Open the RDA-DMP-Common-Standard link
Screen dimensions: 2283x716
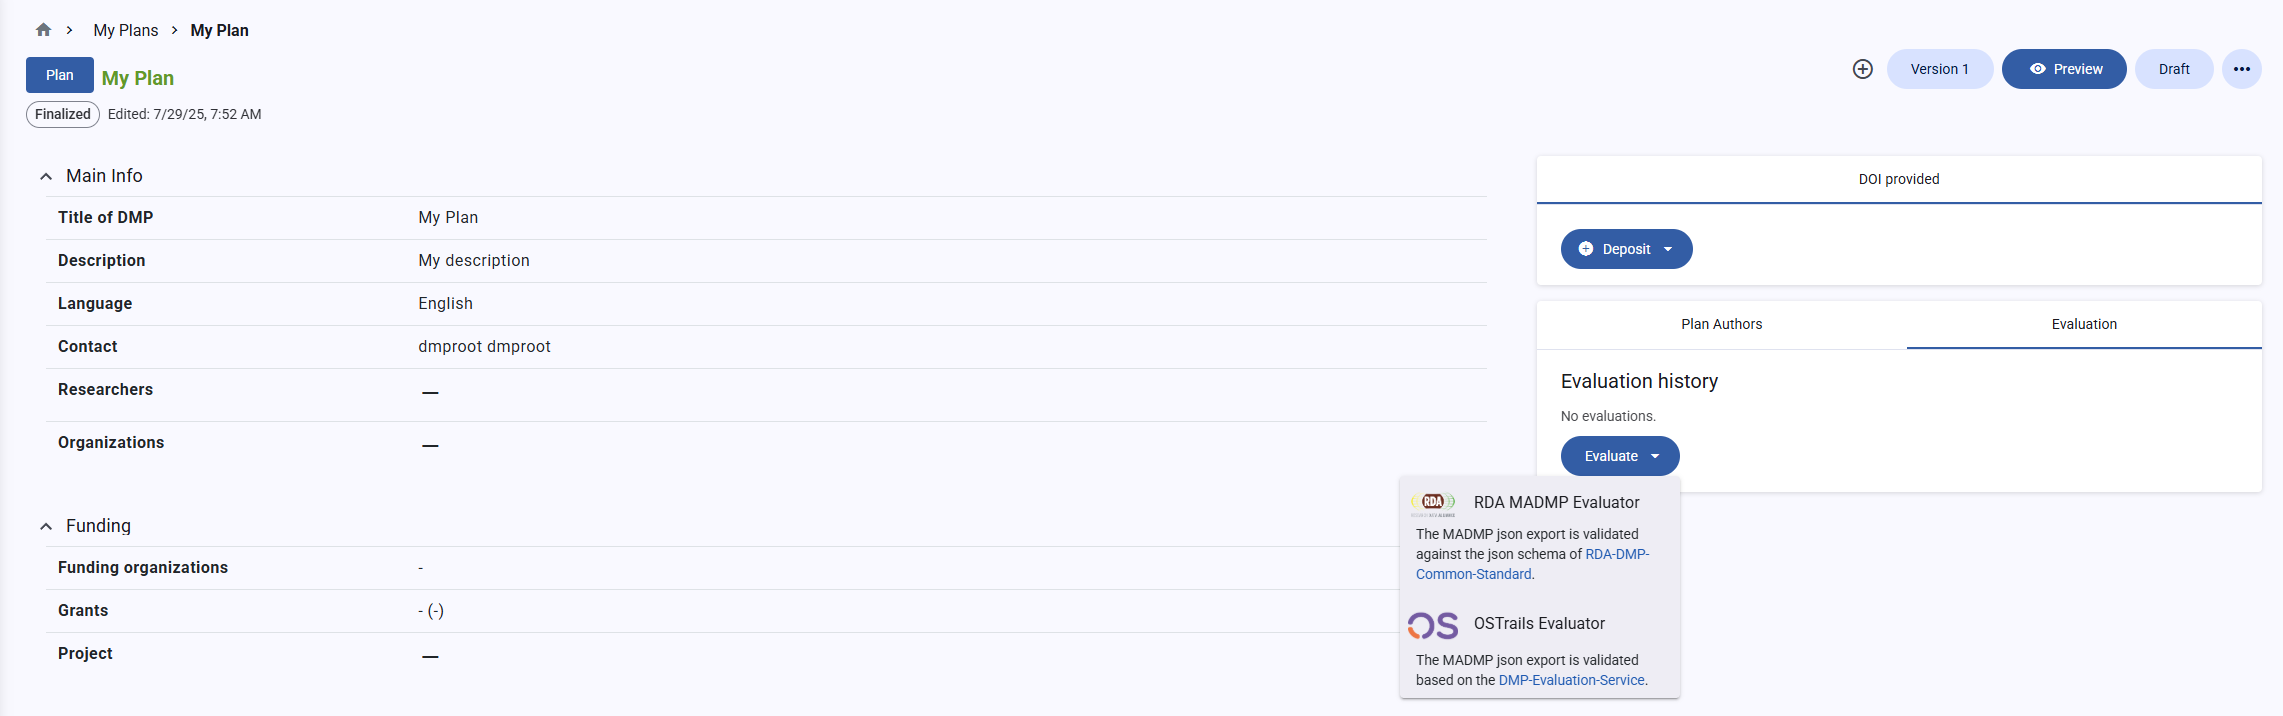click(1616, 554)
